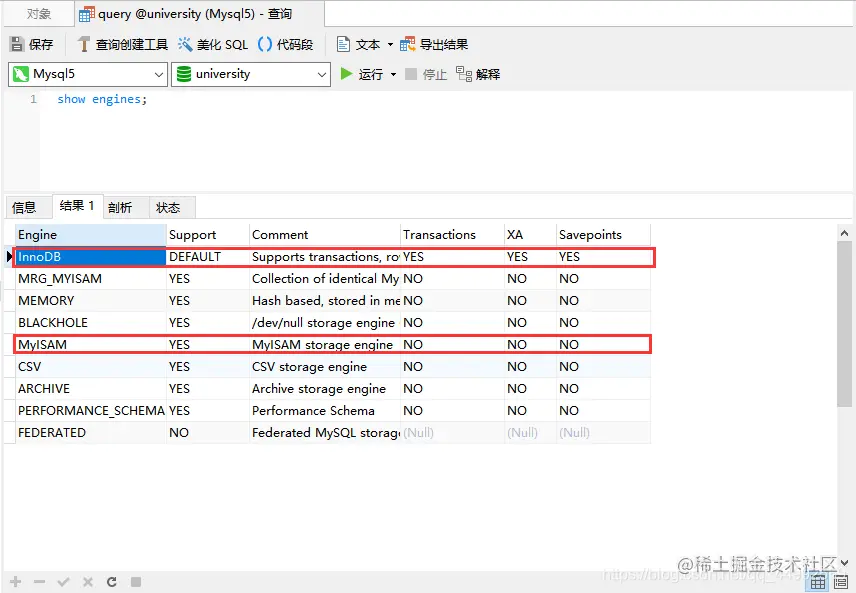This screenshot has height=593, width=856.
Task: Switch to form view icon at bottom right
Action: (x=841, y=582)
